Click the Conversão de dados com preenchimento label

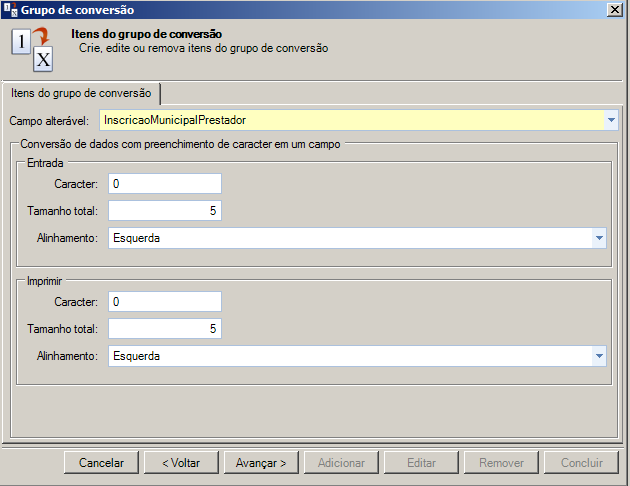(180, 144)
